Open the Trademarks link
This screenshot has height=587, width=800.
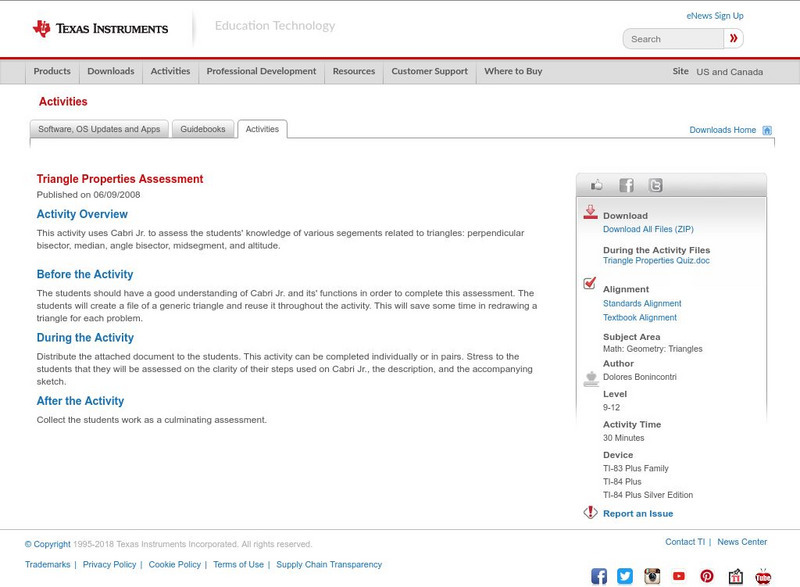coord(47,565)
